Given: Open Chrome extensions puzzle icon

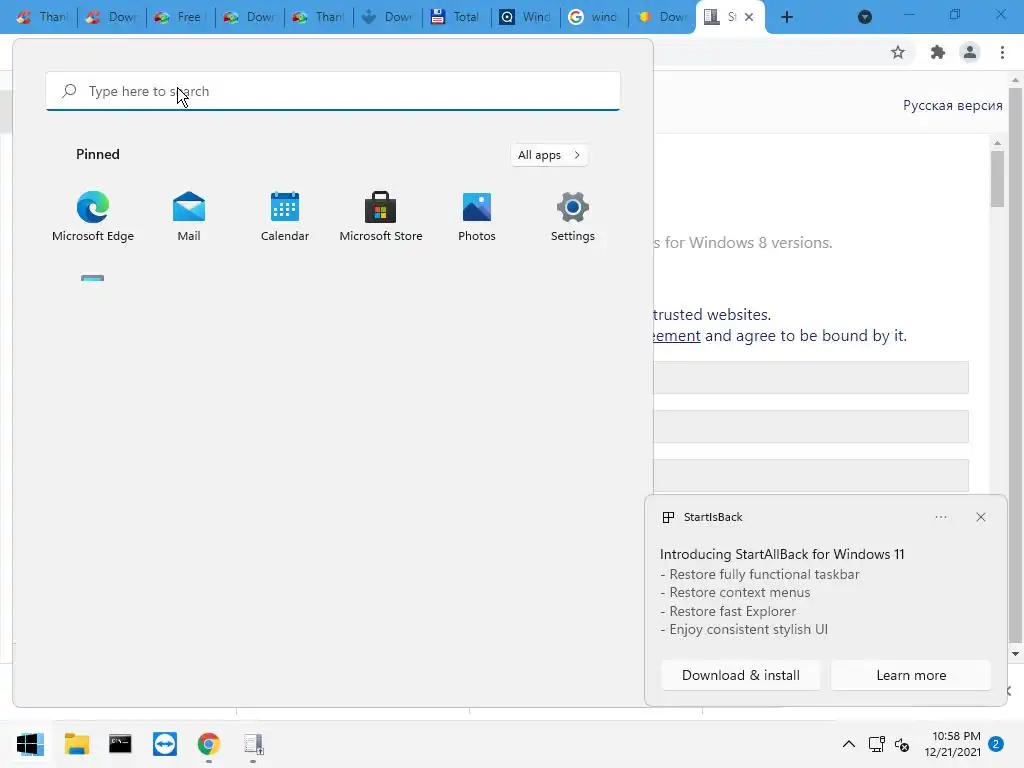Looking at the screenshot, I should click(x=938, y=52).
